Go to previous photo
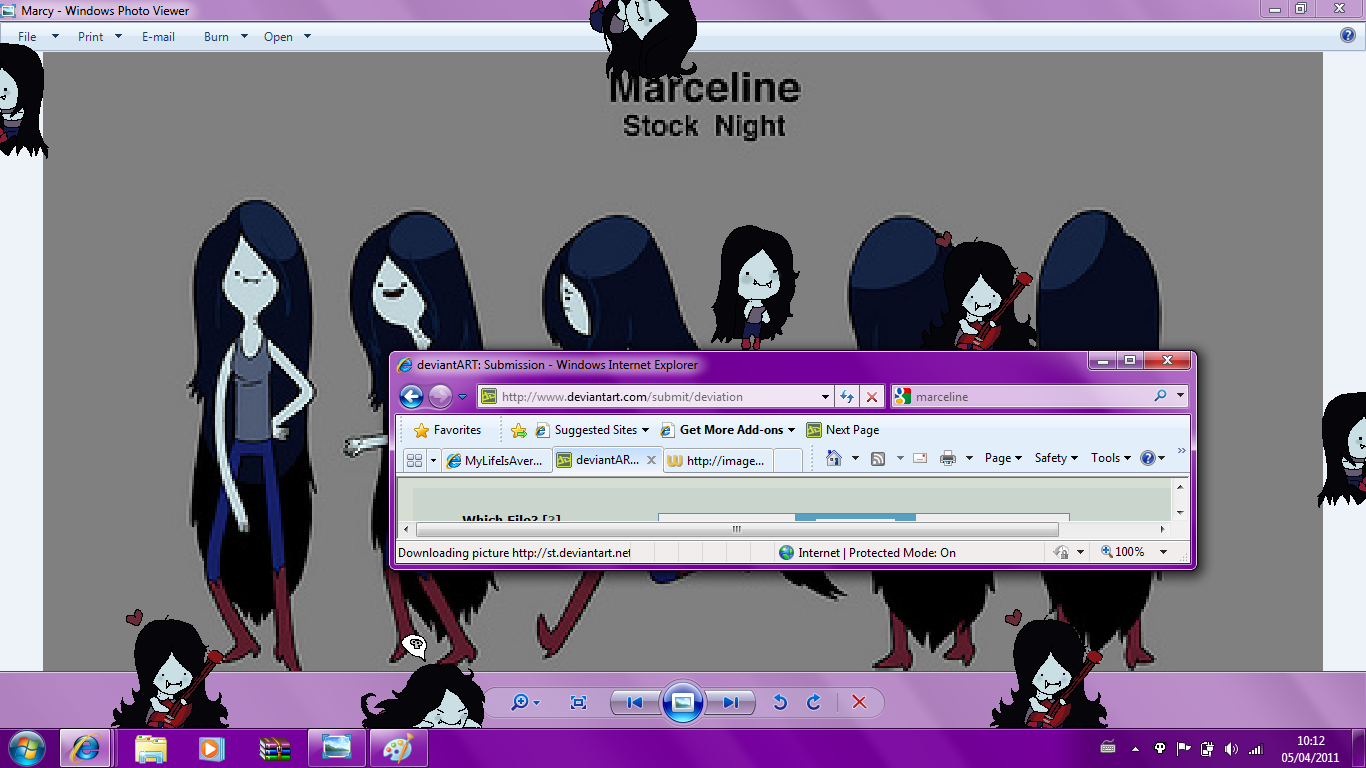Screen dimensions: 1366x768 635,703
